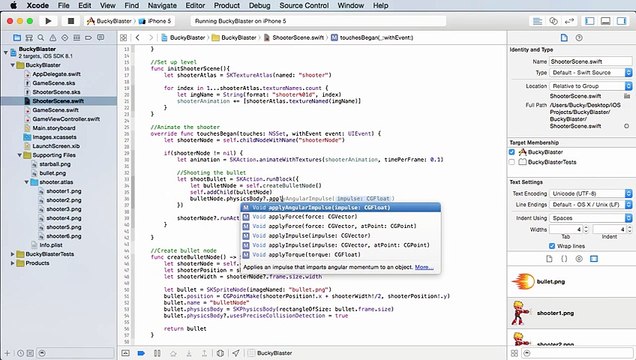Viewport: 636px width, 360px height.
Task: Choose applyImpulse(impulse: CGVector) completion
Action: [x=340, y=236]
